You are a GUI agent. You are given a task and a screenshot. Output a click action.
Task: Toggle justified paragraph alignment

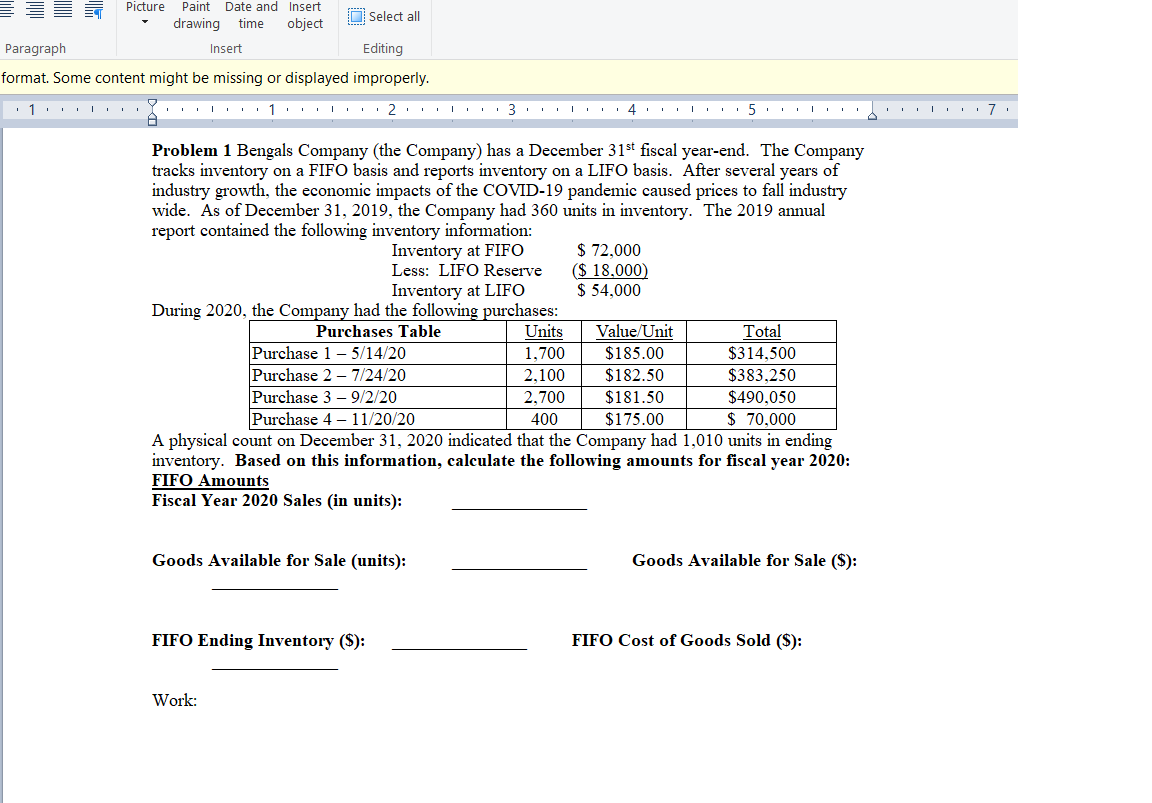point(62,12)
